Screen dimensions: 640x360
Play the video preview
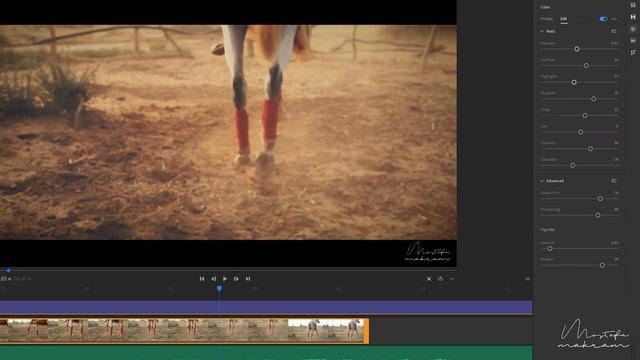(x=225, y=279)
